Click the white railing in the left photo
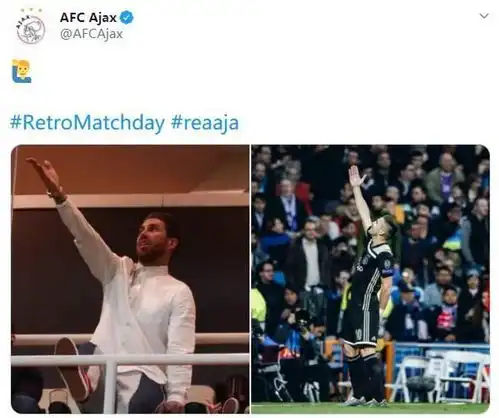The image size is (499, 418). tap(130, 360)
